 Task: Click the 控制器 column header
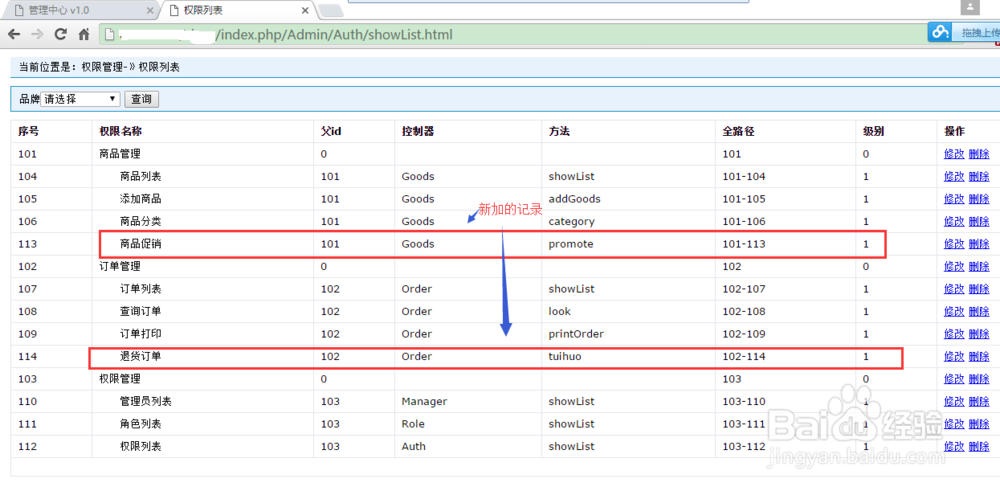[418, 131]
